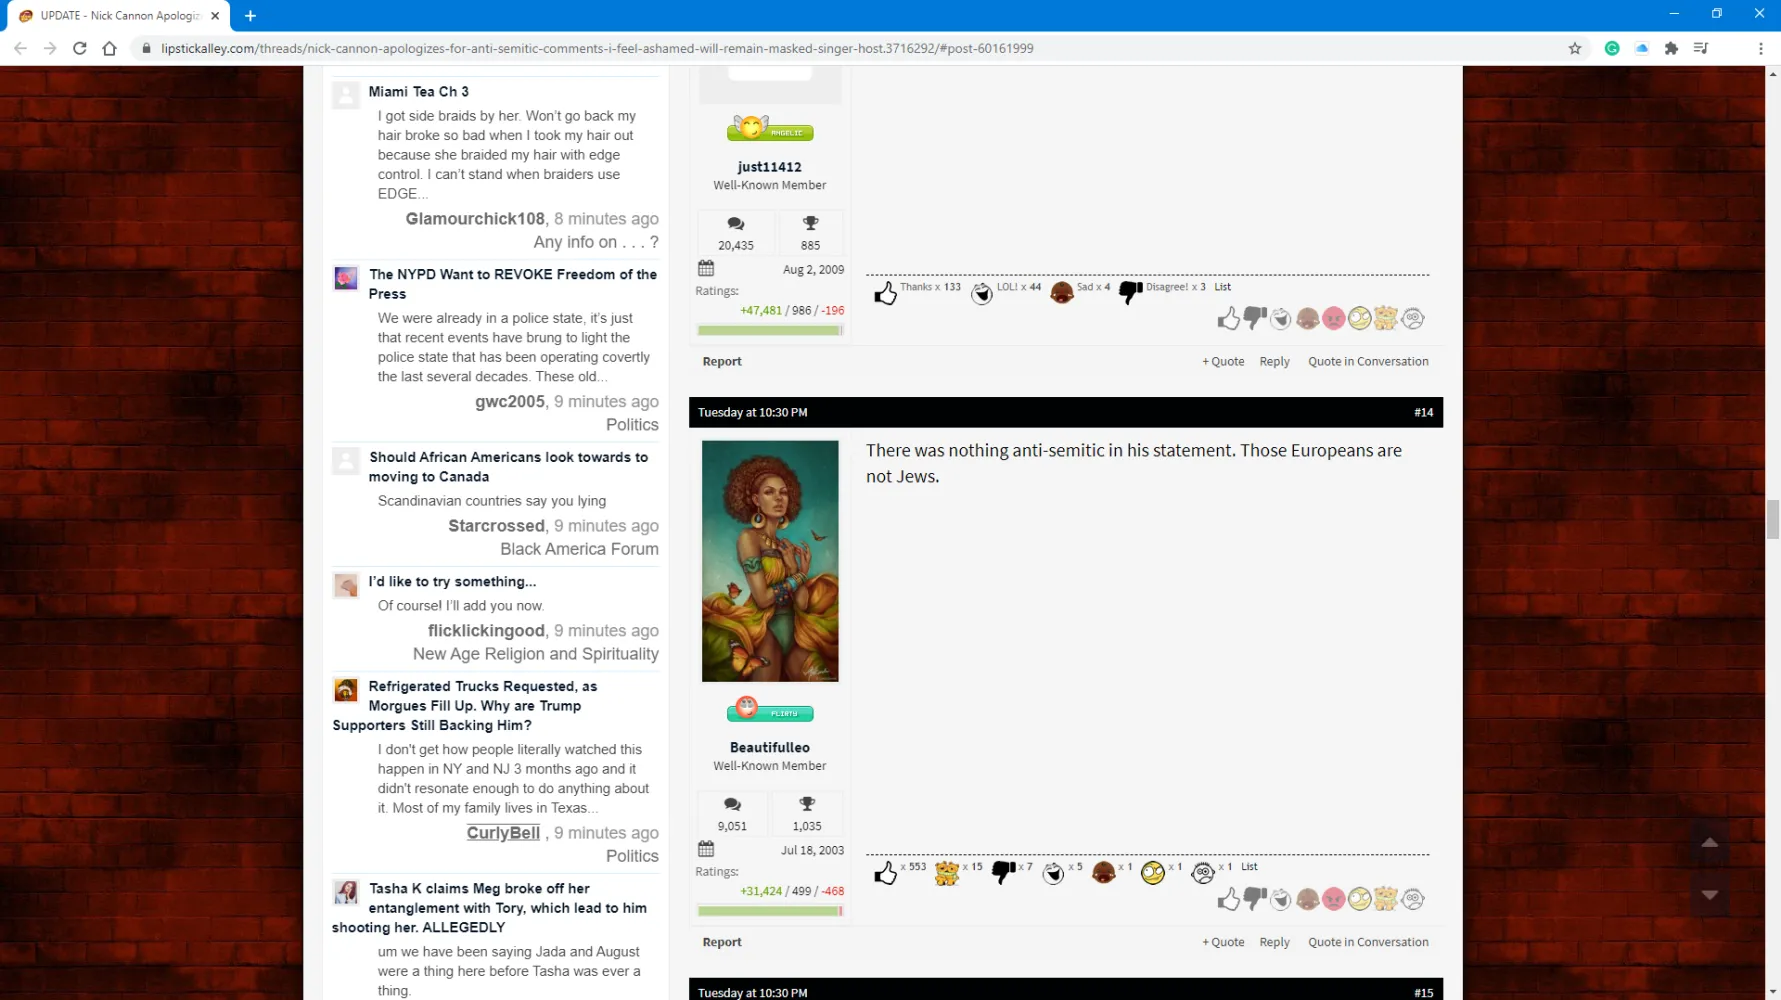Give Beautifulleo's post a thumbs down rating
This screenshot has height=1000, width=1781.
(x=1255, y=899)
